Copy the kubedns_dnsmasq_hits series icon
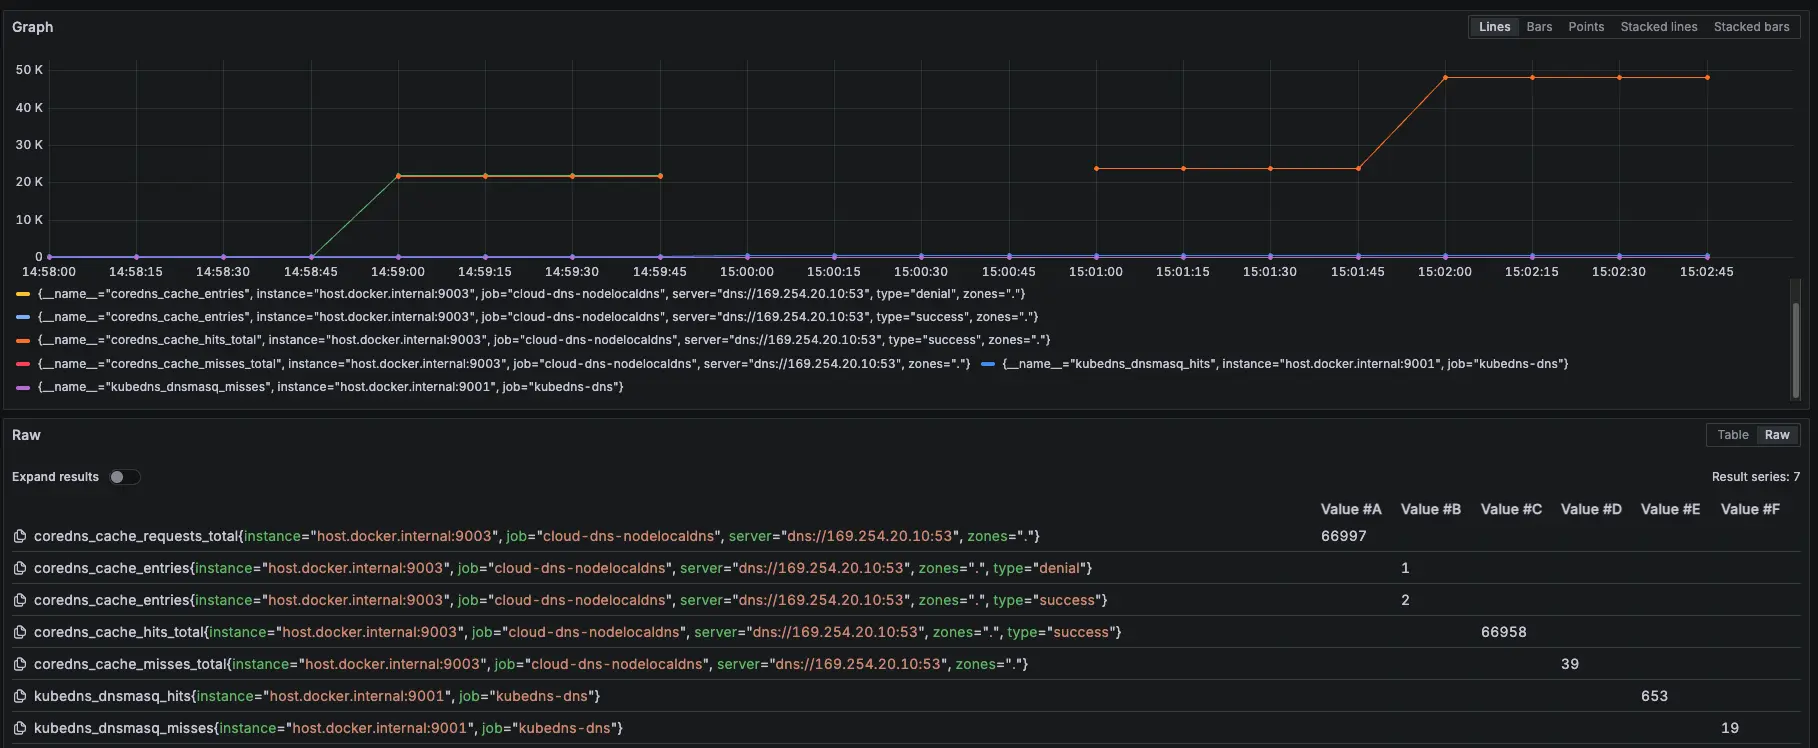This screenshot has height=748, width=1818. [19, 697]
